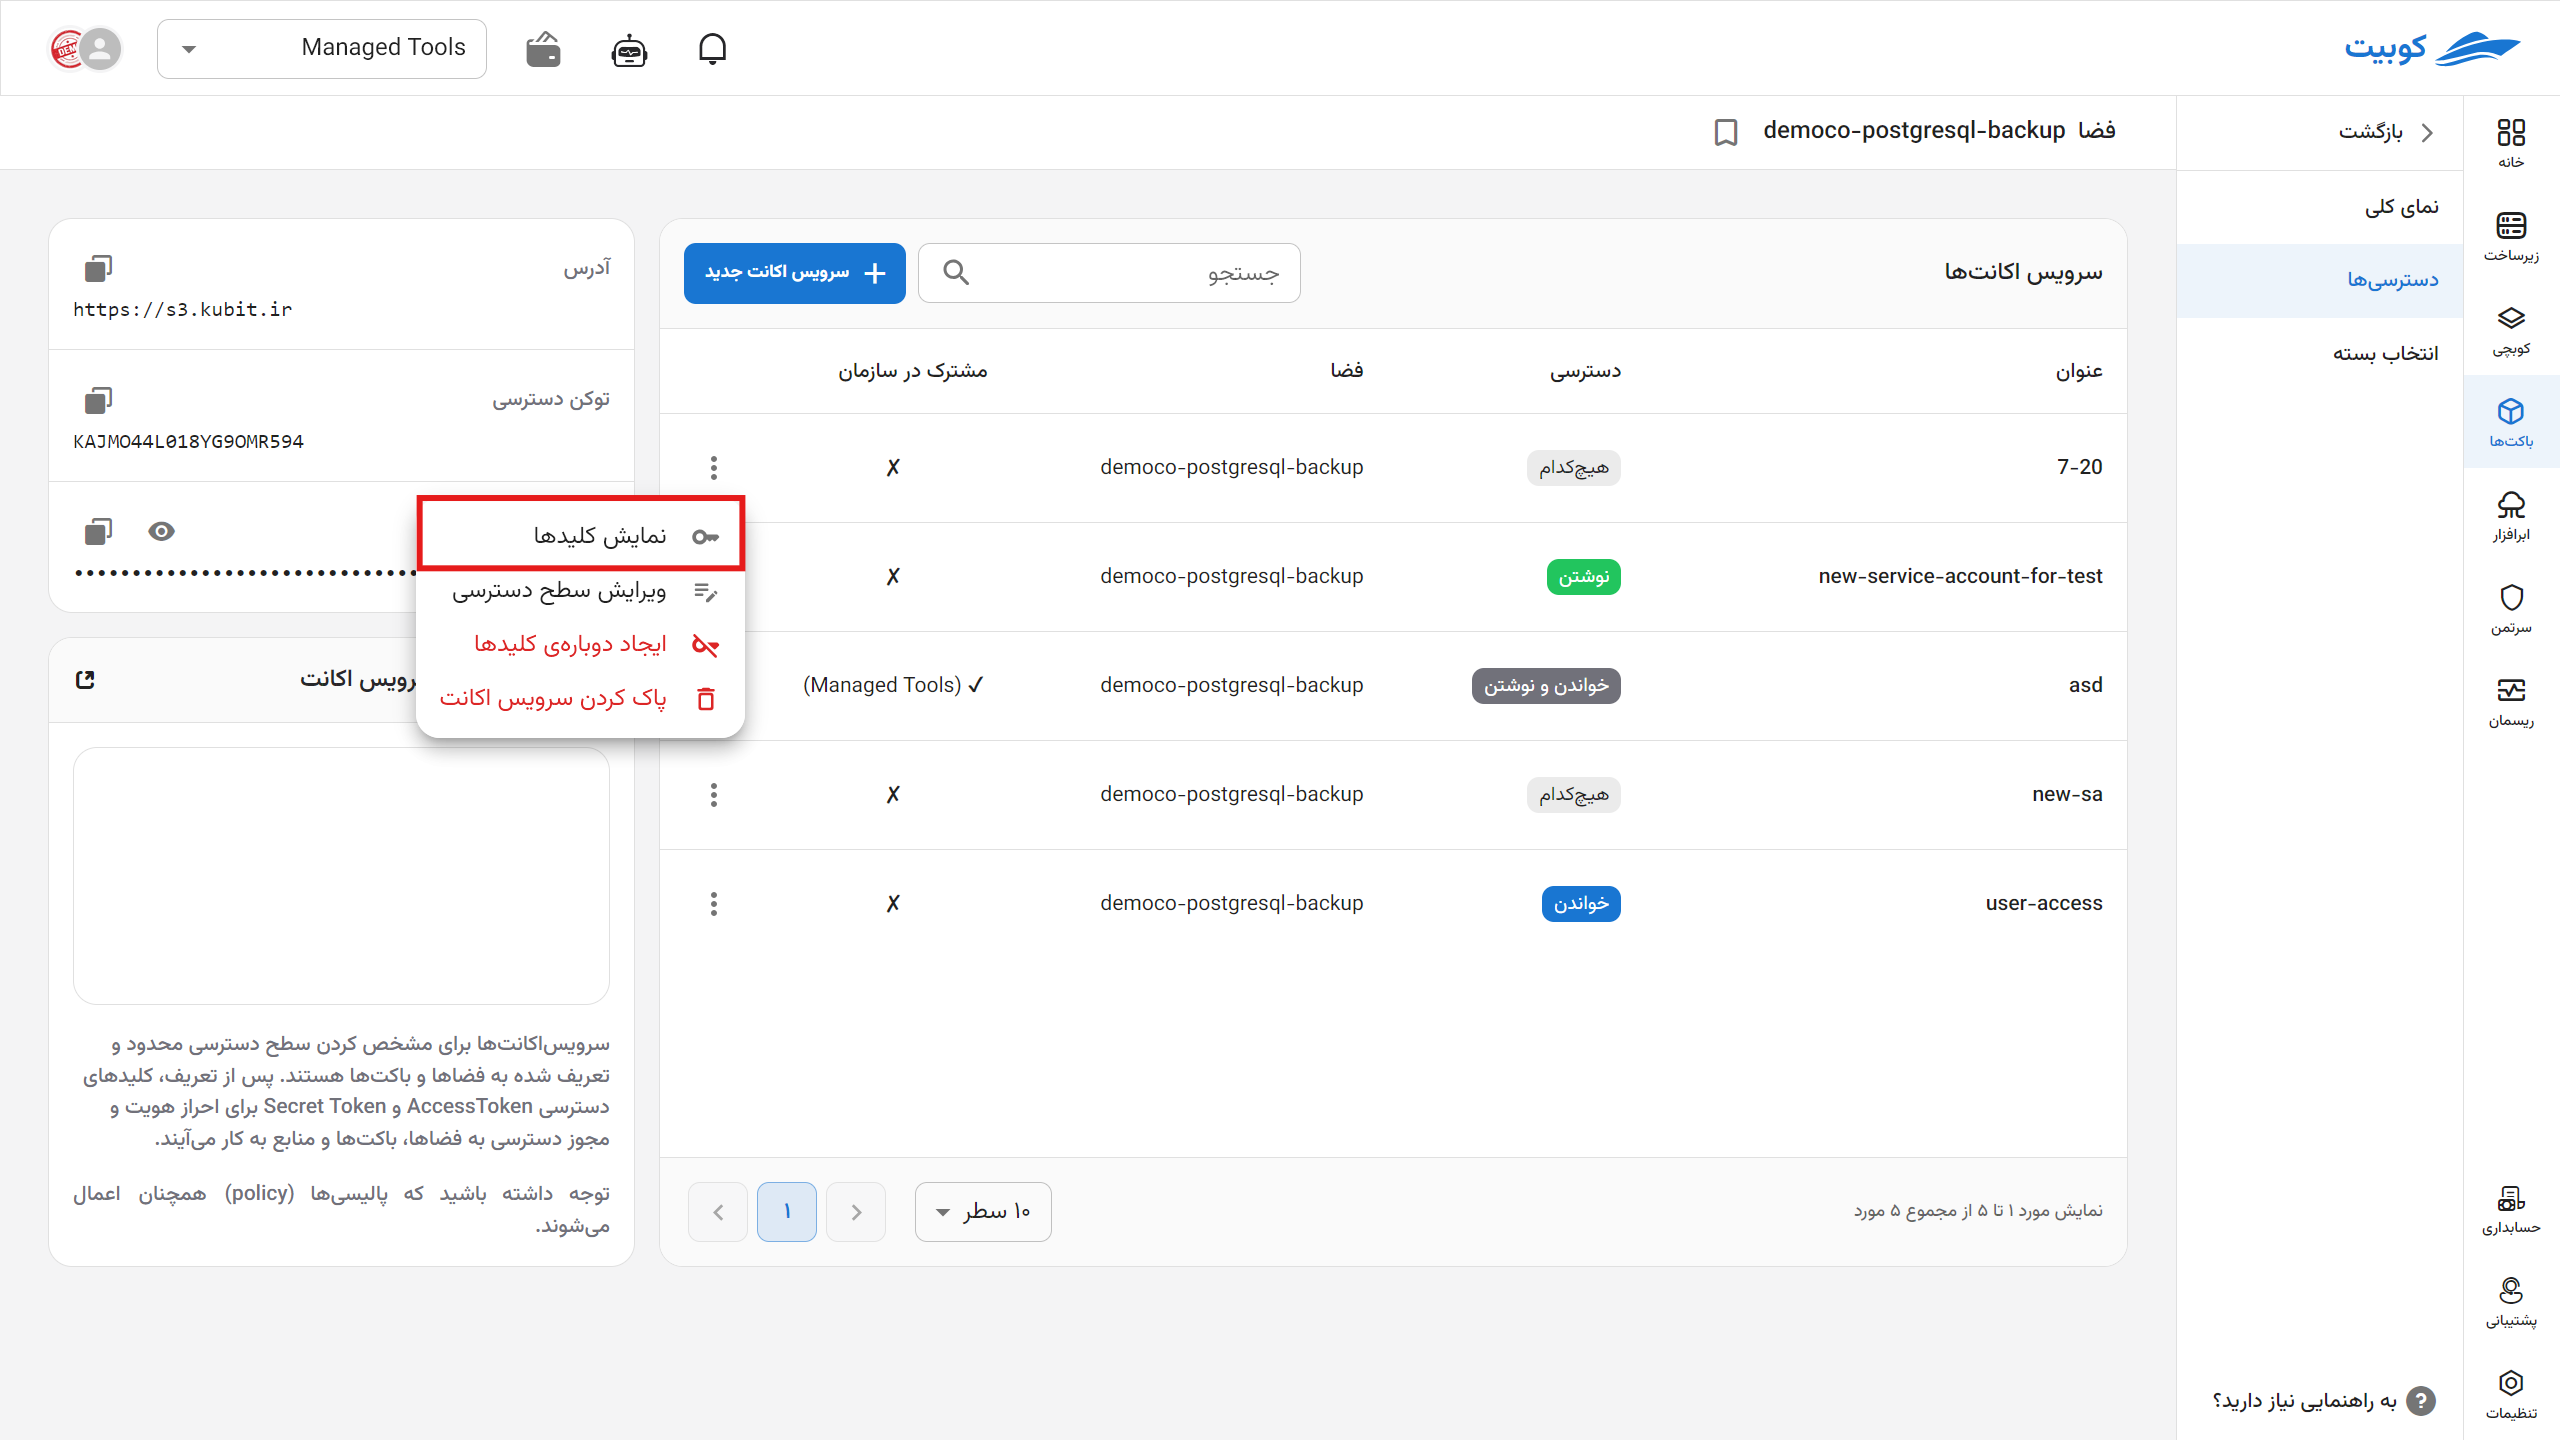This screenshot has height=1440, width=2560.
Task: Switch to the نمای کلی tab
Action: click(x=2320, y=207)
